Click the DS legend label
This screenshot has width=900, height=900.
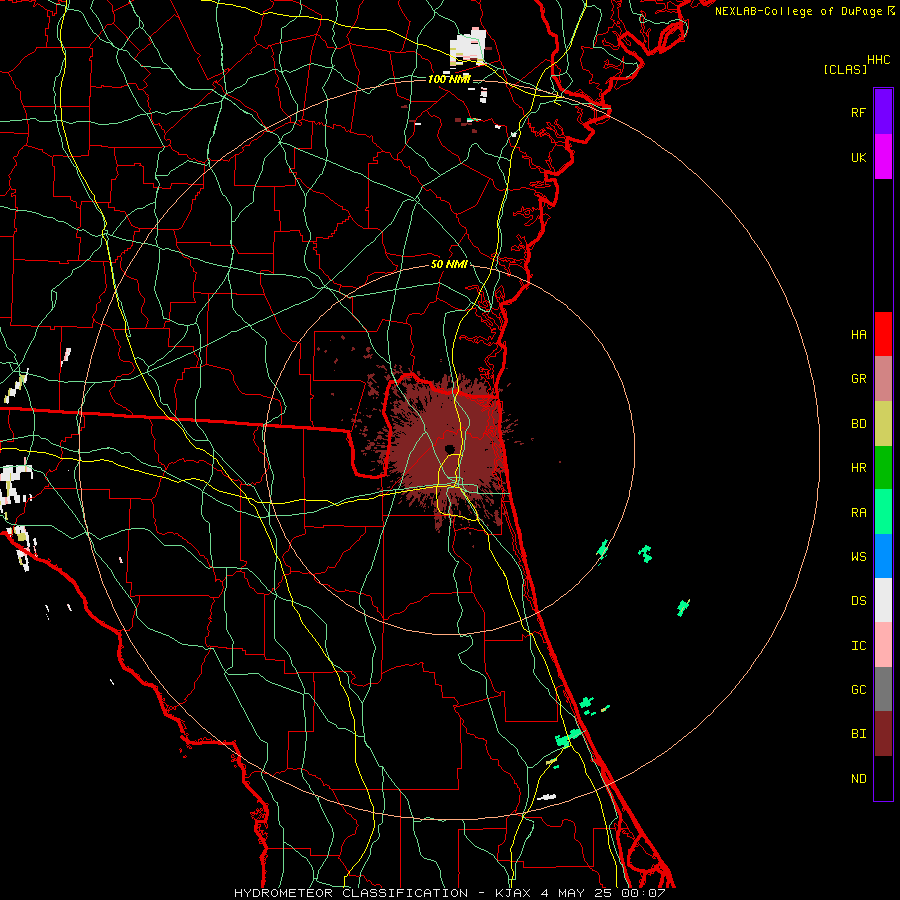tap(859, 601)
